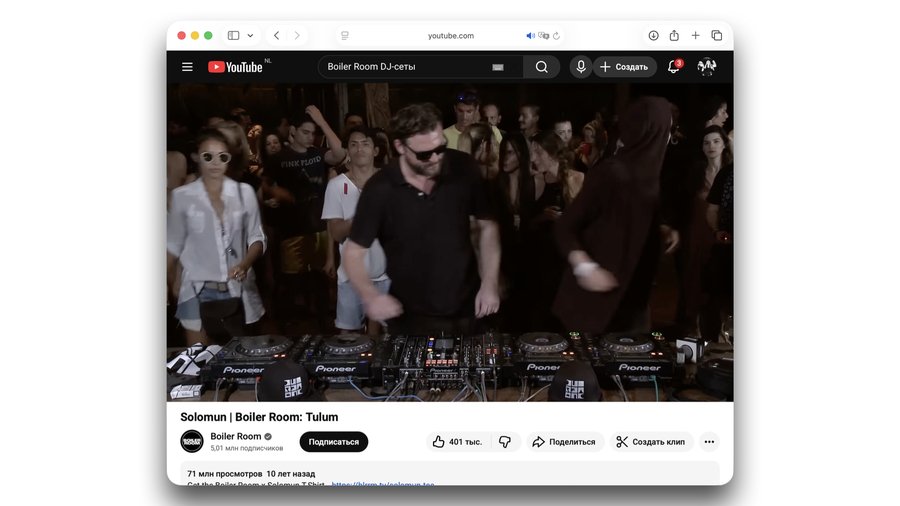Open the Создать create menu
The height and width of the screenshot is (506, 900).
click(625, 67)
